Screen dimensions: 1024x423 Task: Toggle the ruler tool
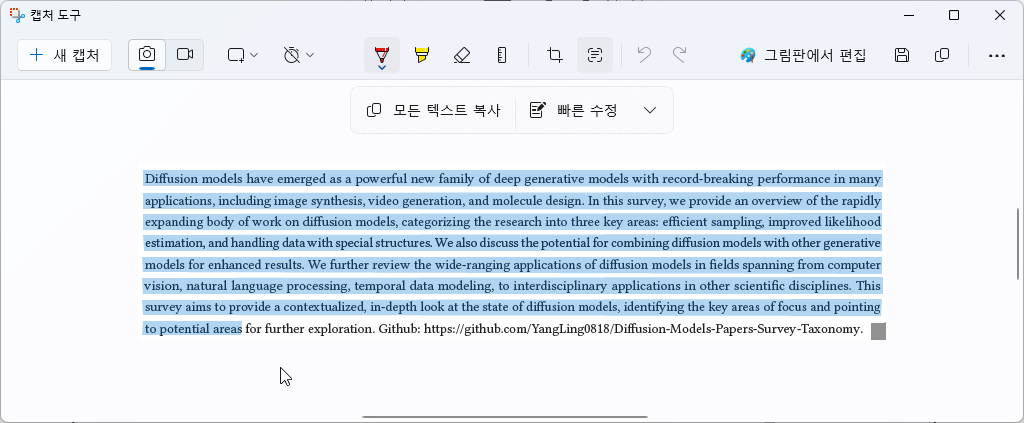[502, 55]
